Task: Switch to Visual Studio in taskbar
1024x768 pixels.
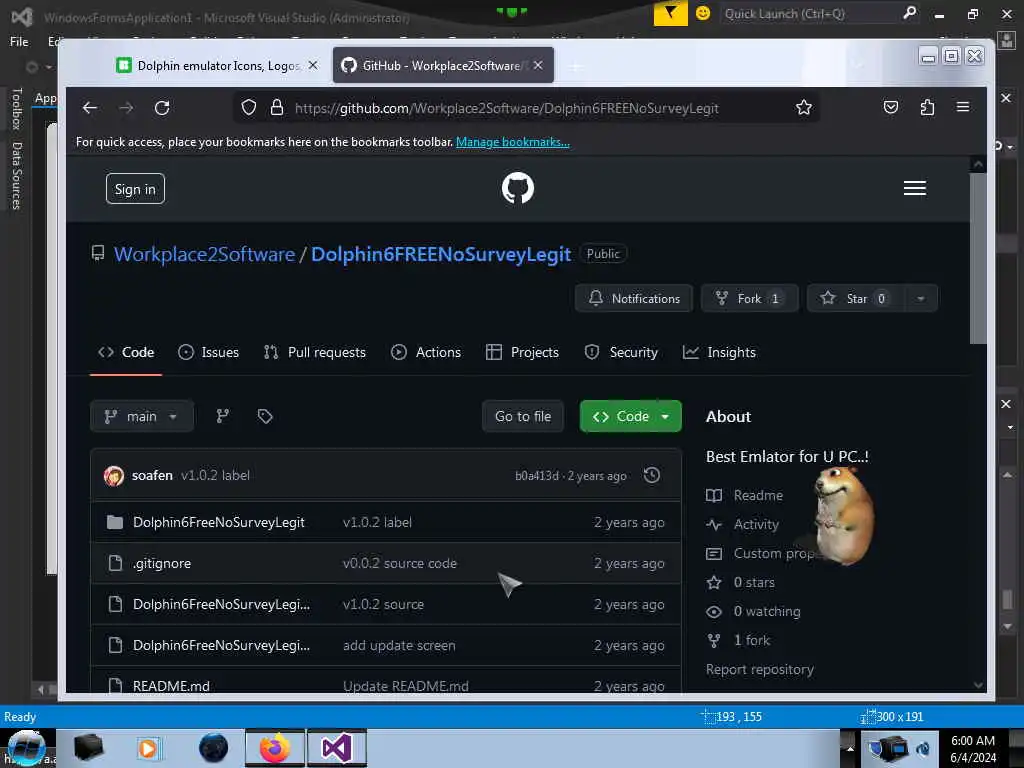Action: pos(336,748)
